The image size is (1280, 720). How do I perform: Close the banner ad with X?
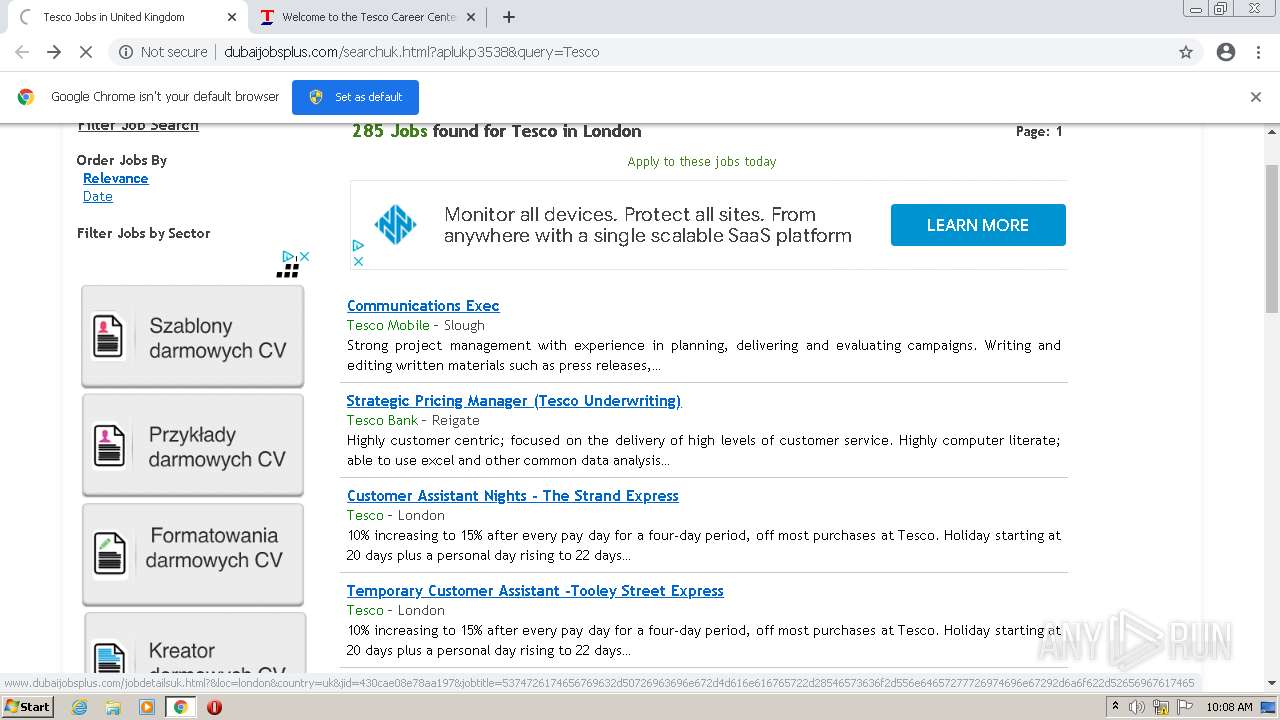[358, 261]
